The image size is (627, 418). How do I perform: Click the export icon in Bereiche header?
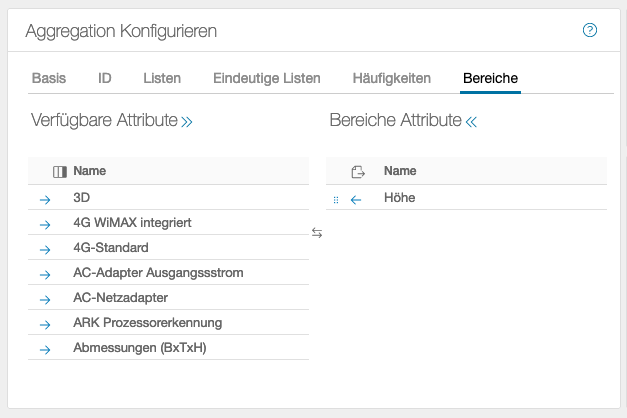point(357,172)
